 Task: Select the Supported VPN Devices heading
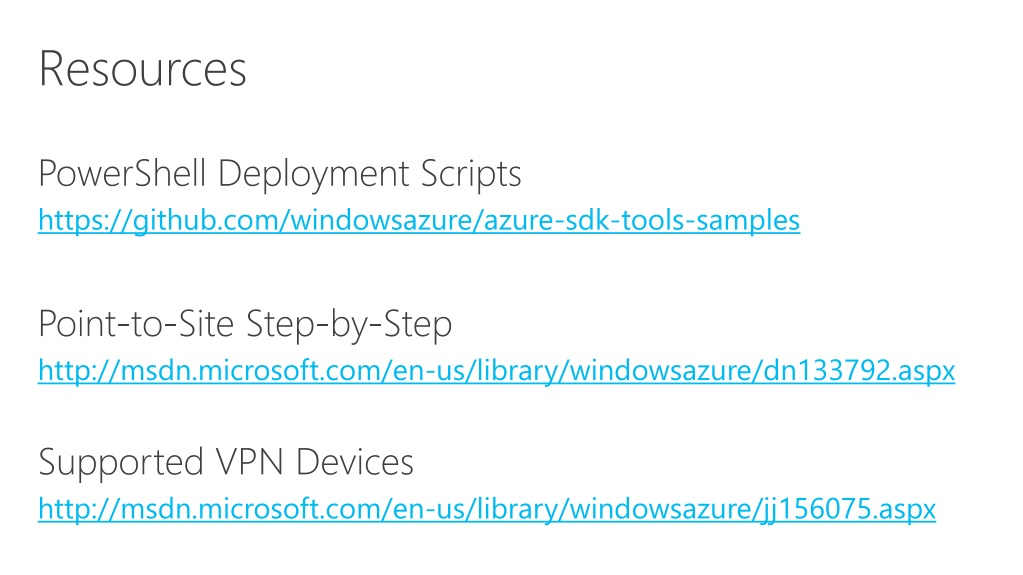click(x=226, y=462)
